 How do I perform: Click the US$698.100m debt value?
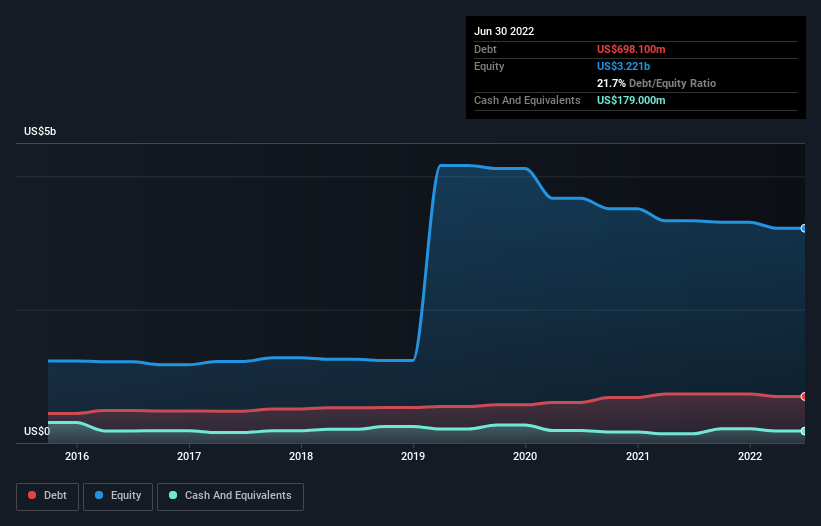631,49
